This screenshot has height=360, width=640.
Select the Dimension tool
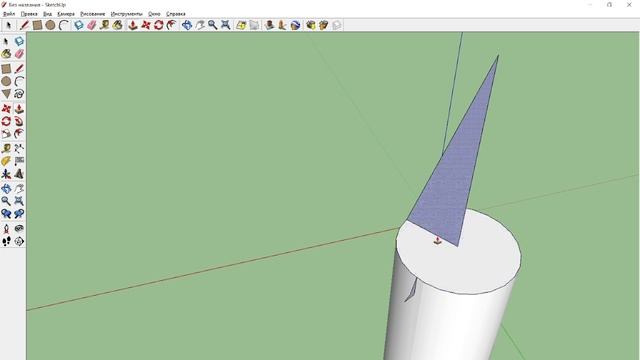19,149
